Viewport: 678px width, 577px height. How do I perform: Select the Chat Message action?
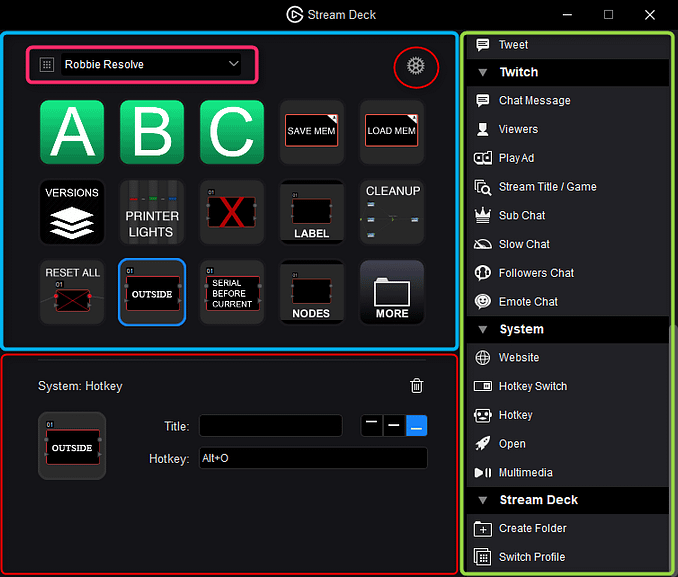click(568, 100)
